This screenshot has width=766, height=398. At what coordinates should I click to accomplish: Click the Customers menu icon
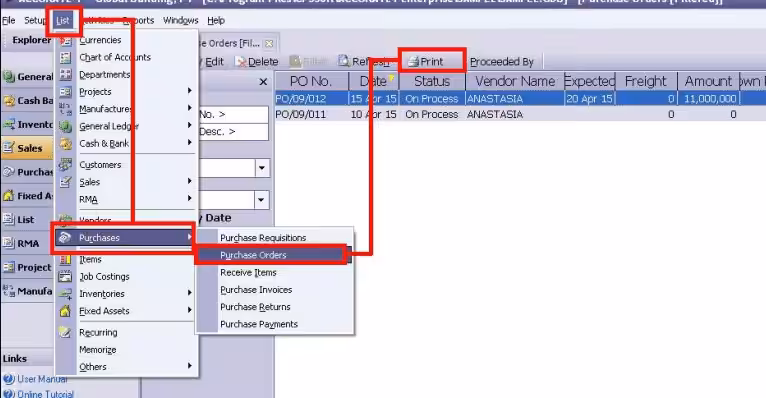[65, 165]
